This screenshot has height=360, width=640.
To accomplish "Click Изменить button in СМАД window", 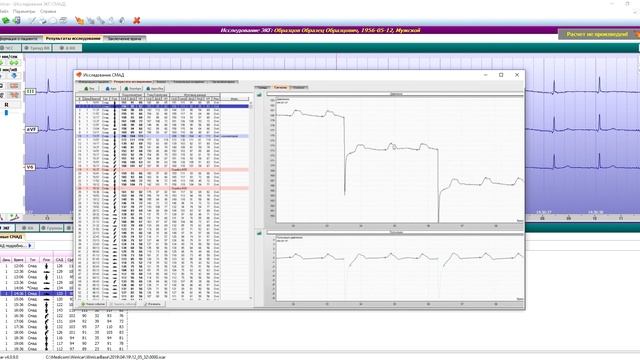I will [153, 304].
